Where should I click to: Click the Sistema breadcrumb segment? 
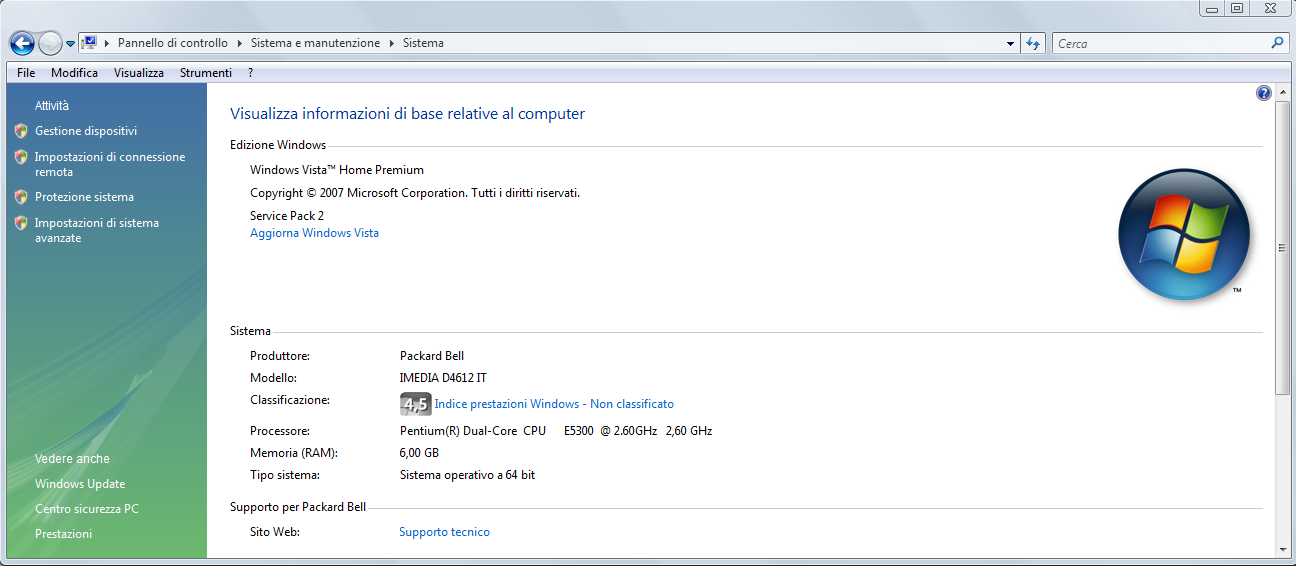click(x=423, y=43)
